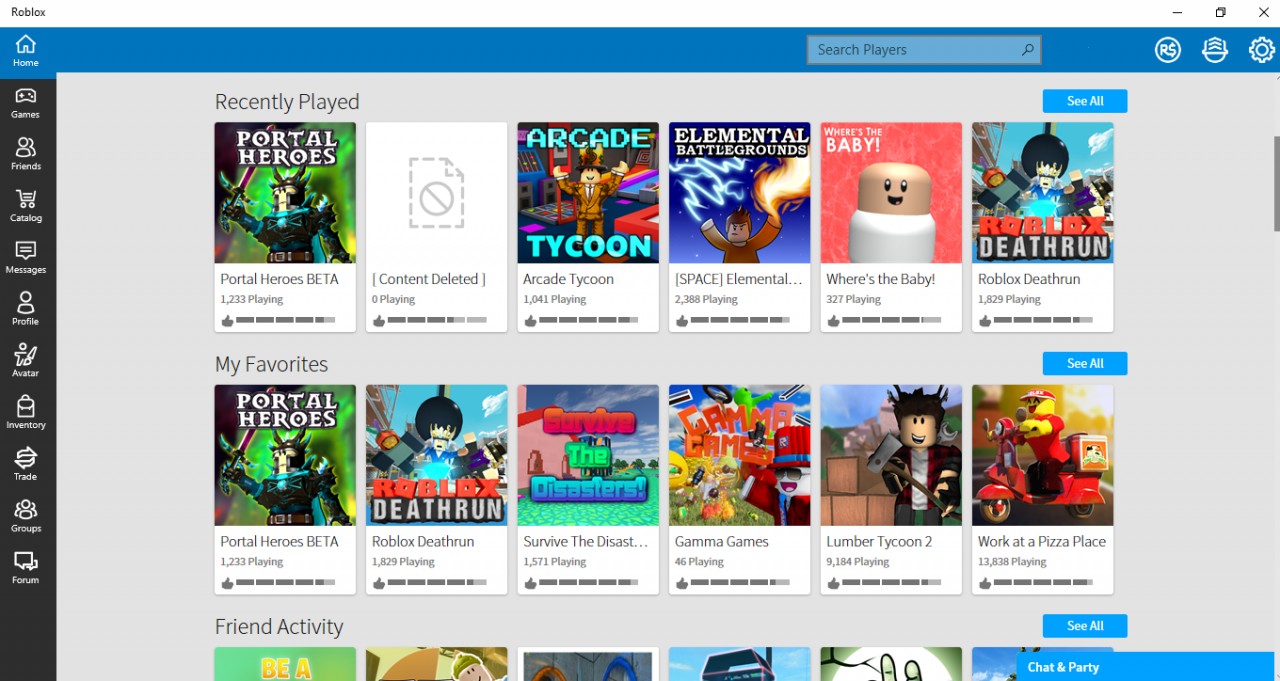Open Survive The Disasters thumbnail
The height and width of the screenshot is (681, 1280).
coord(588,455)
